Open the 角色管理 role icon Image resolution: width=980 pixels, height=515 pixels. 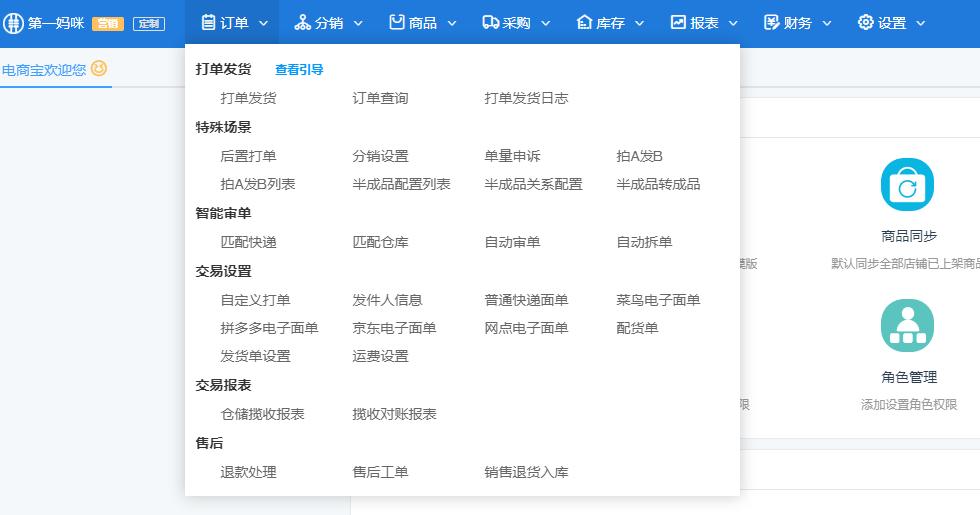908,326
